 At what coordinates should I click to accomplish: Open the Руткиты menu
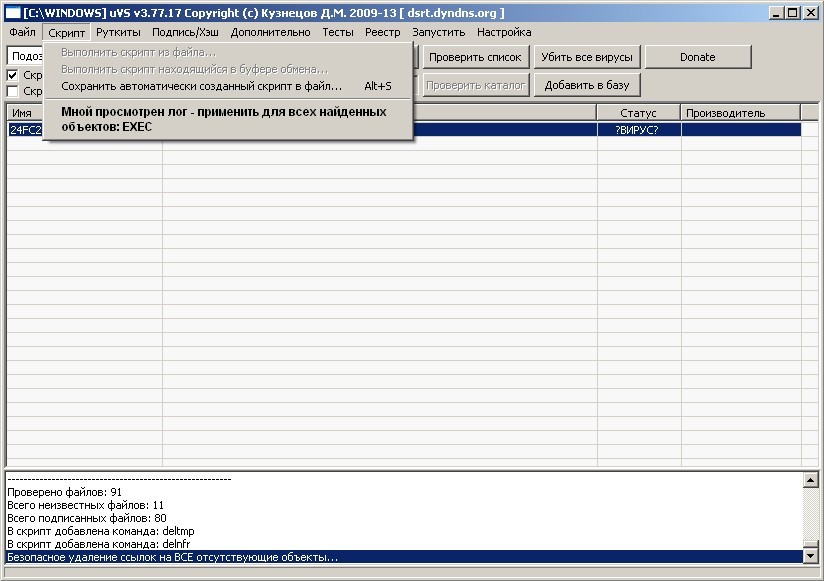point(118,32)
